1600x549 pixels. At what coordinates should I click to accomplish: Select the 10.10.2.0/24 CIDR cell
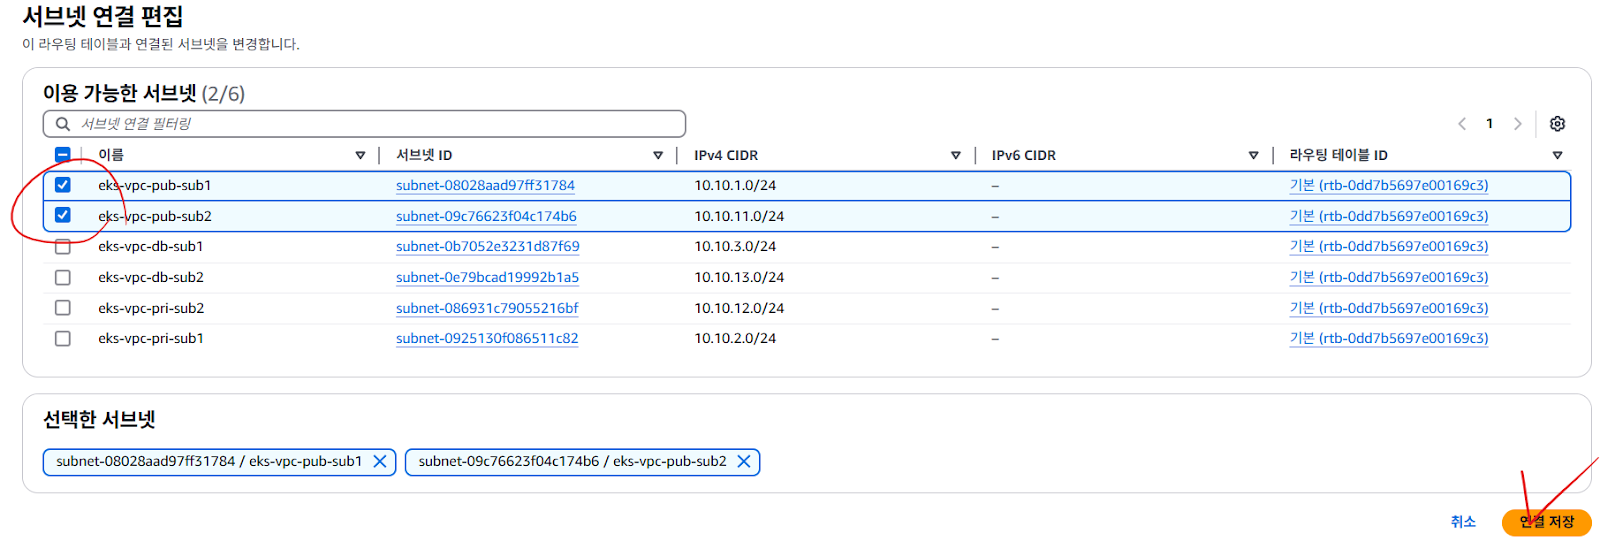[735, 338]
